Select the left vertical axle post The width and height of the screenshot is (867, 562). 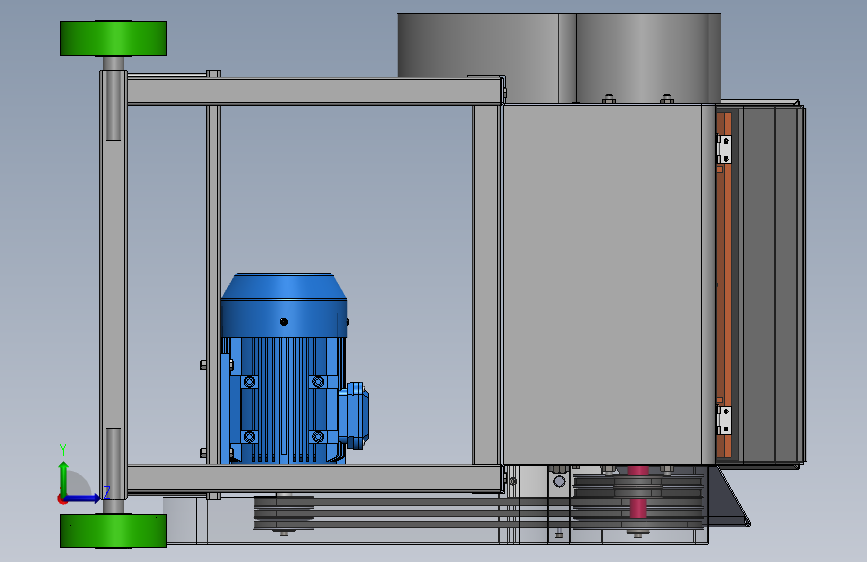[113, 285]
